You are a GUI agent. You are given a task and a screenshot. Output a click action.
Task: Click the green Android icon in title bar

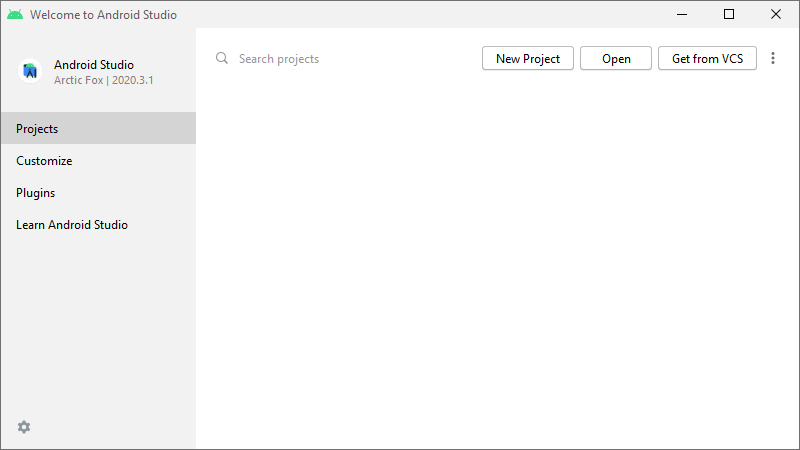[x=15, y=15]
